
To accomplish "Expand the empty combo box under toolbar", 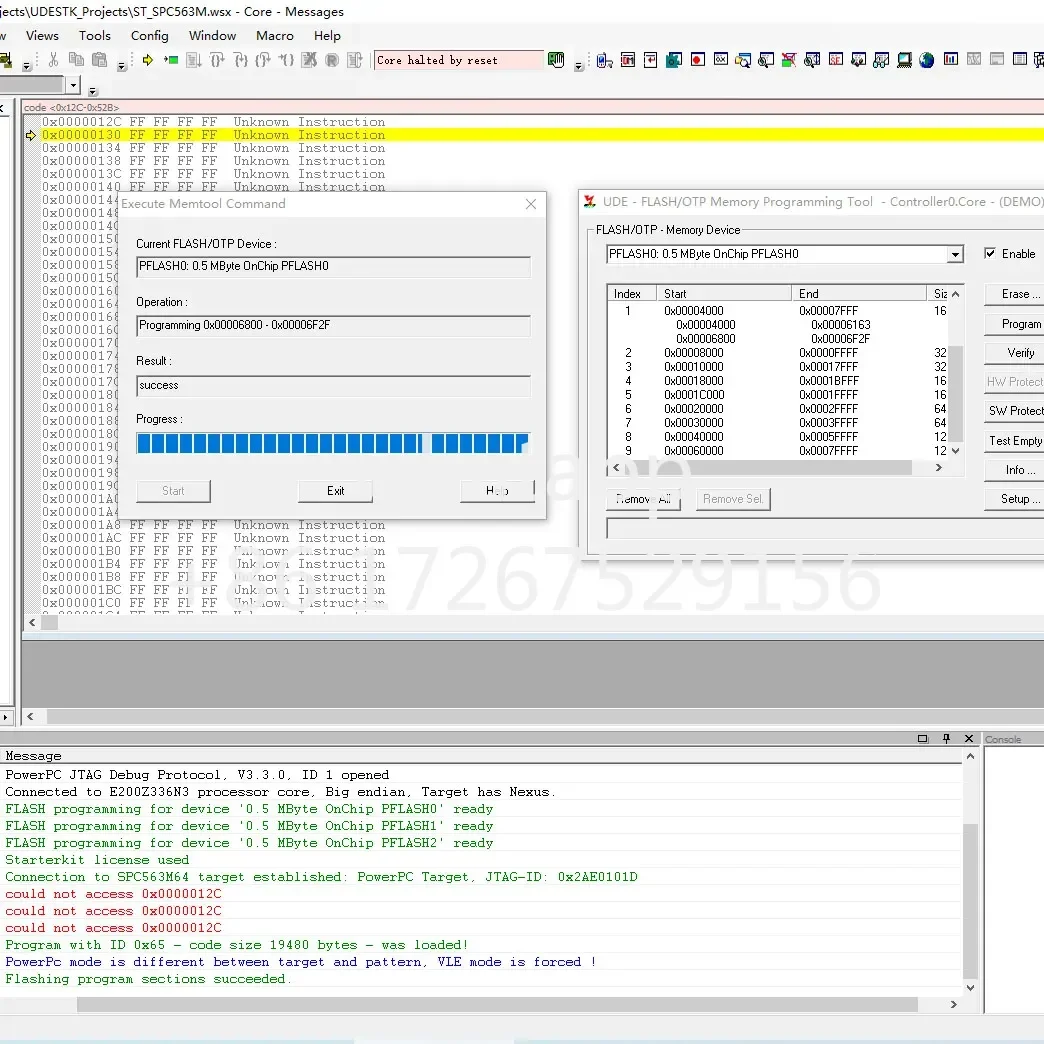I will tap(72, 86).
